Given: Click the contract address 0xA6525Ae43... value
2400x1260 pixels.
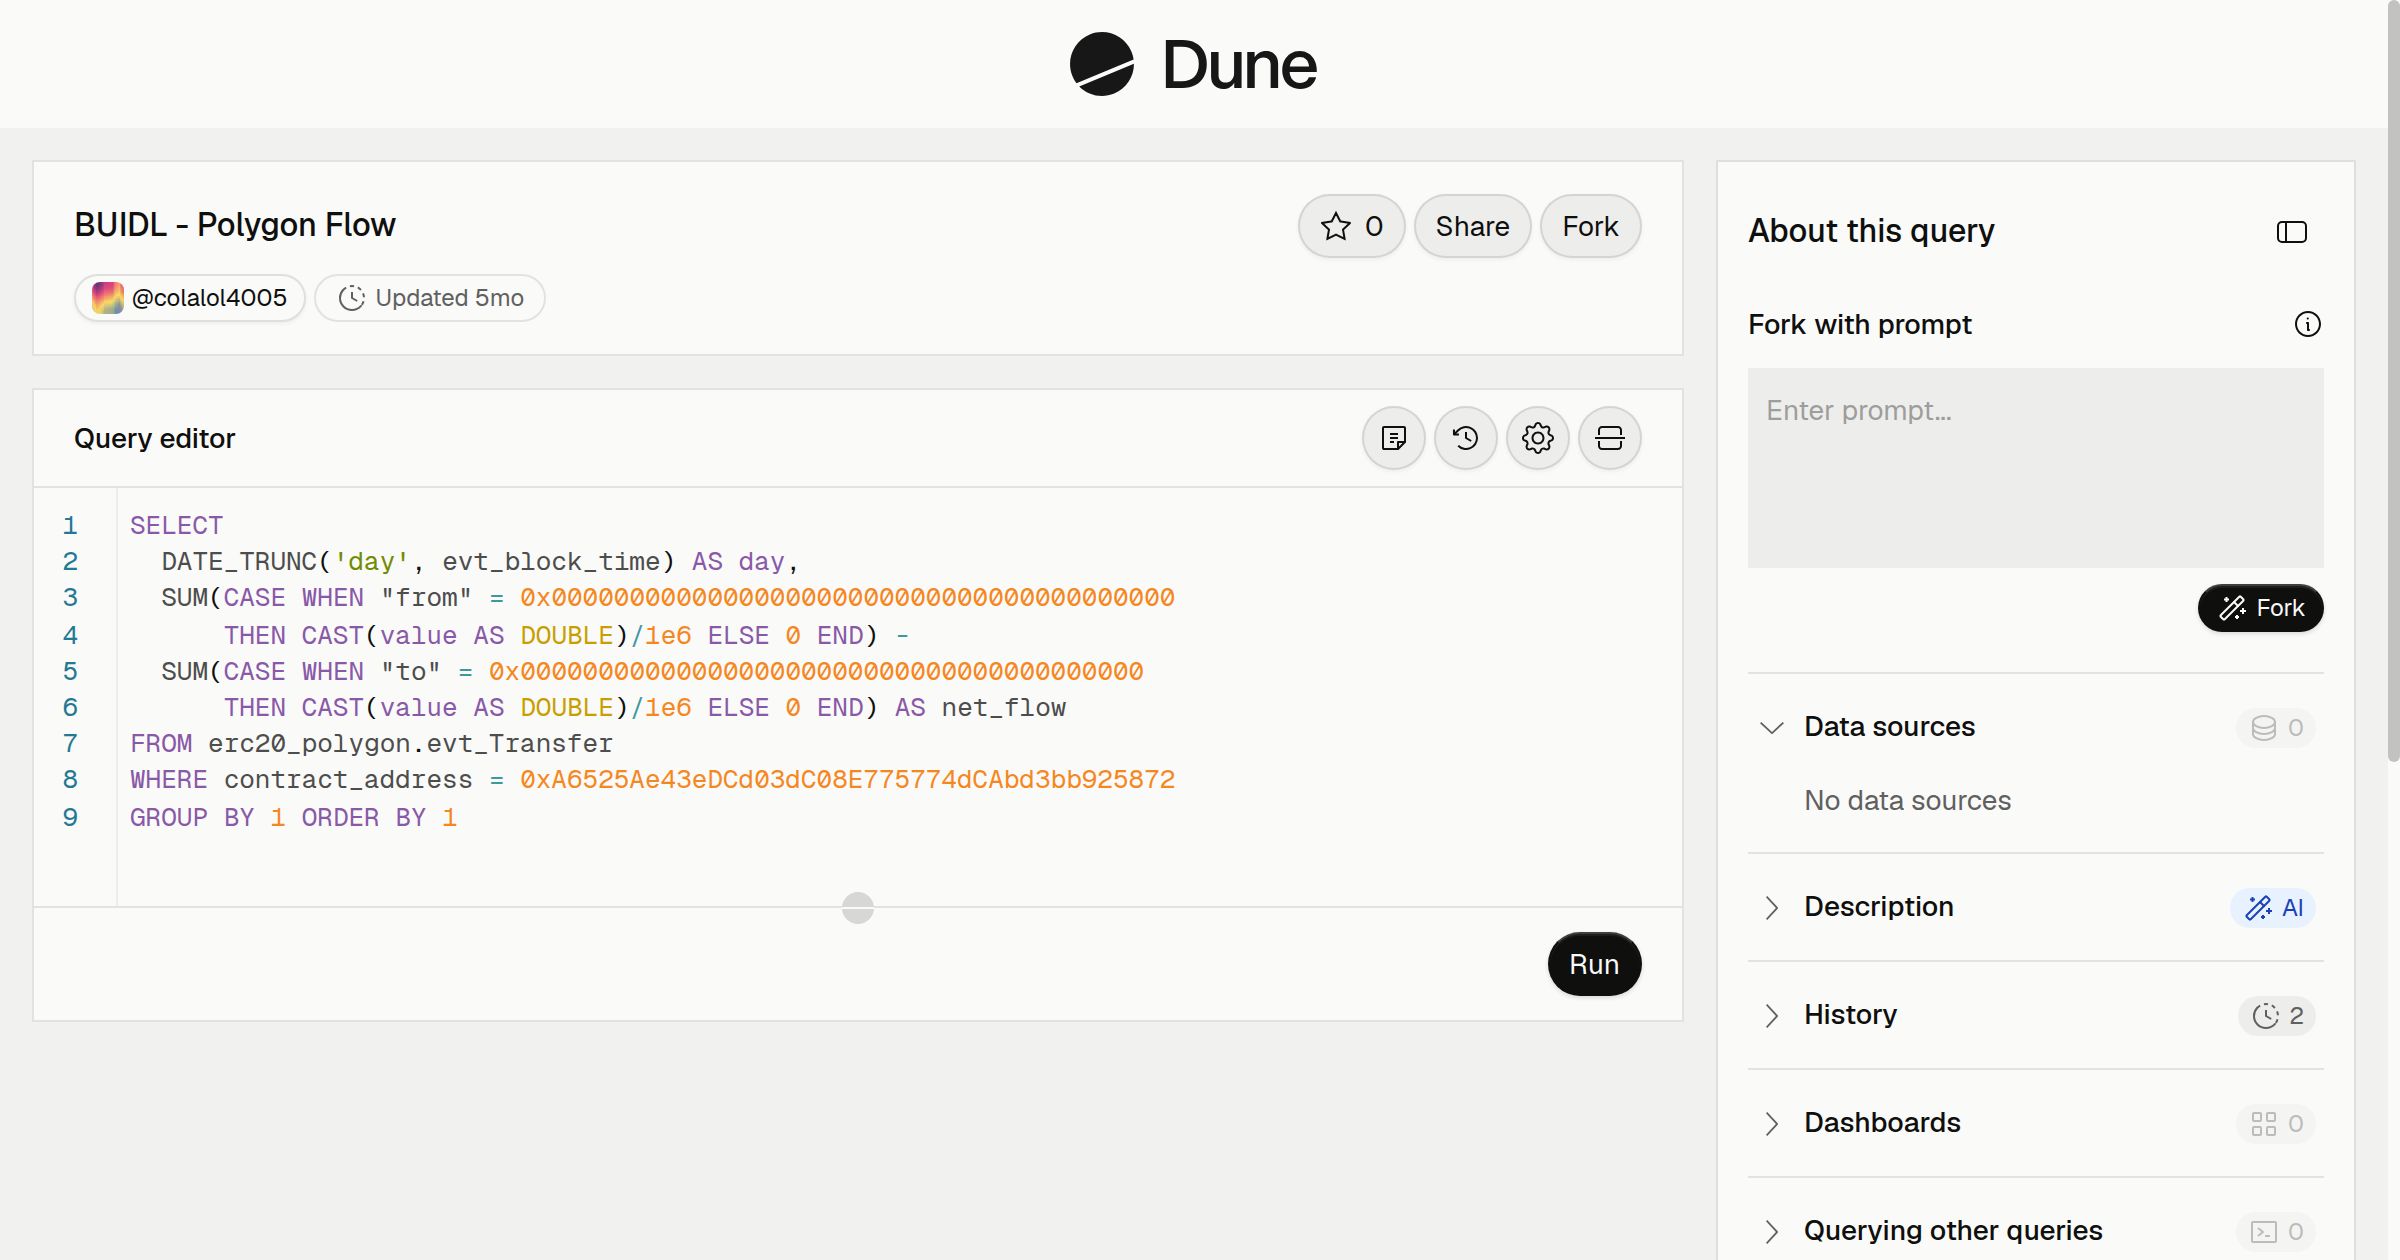Looking at the screenshot, I should [847, 779].
